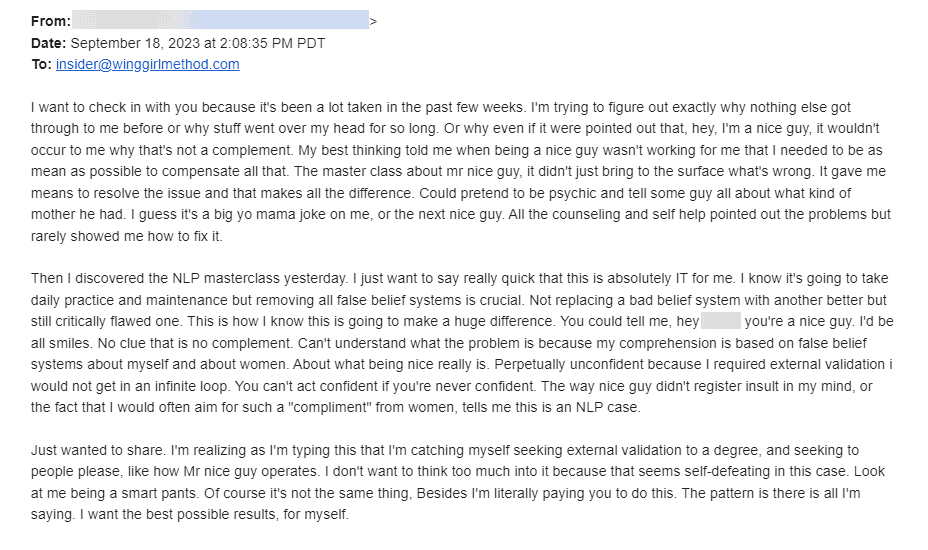Click the paragraph starting "Just wanted to share"
Viewport: 928px width, 550px height.
(x=457, y=483)
